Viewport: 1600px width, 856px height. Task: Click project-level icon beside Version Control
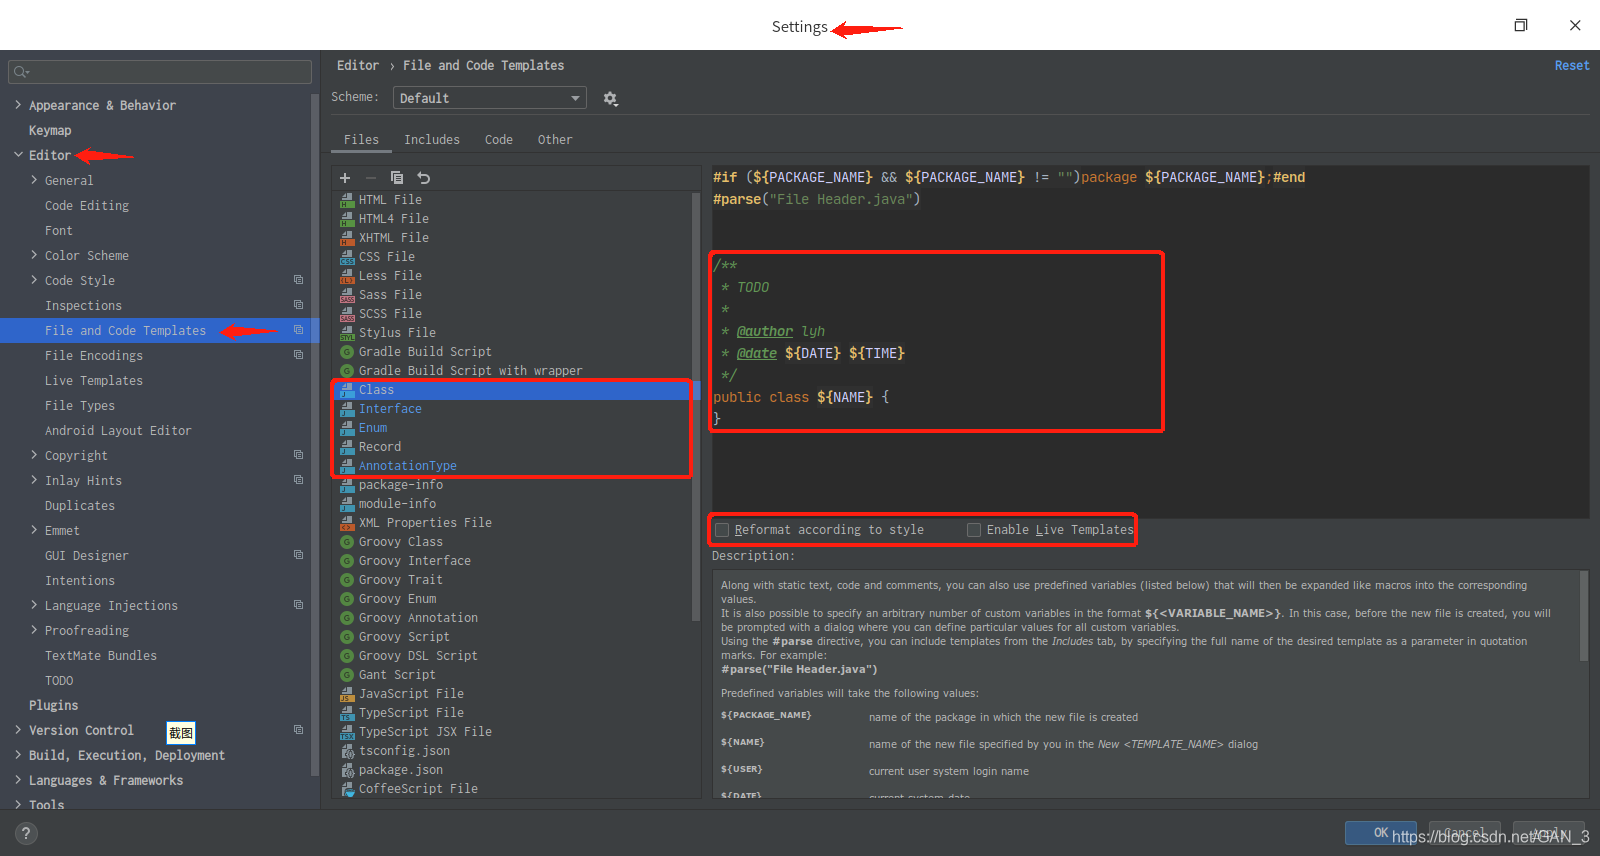pyautogui.click(x=298, y=730)
